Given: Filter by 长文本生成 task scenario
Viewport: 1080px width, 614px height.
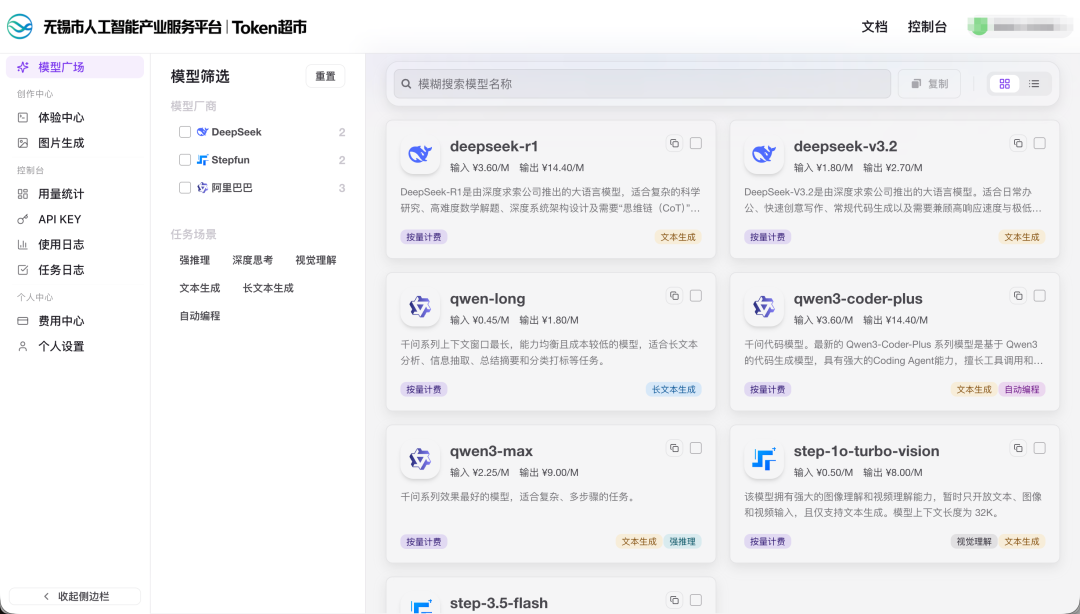Looking at the screenshot, I should point(268,288).
